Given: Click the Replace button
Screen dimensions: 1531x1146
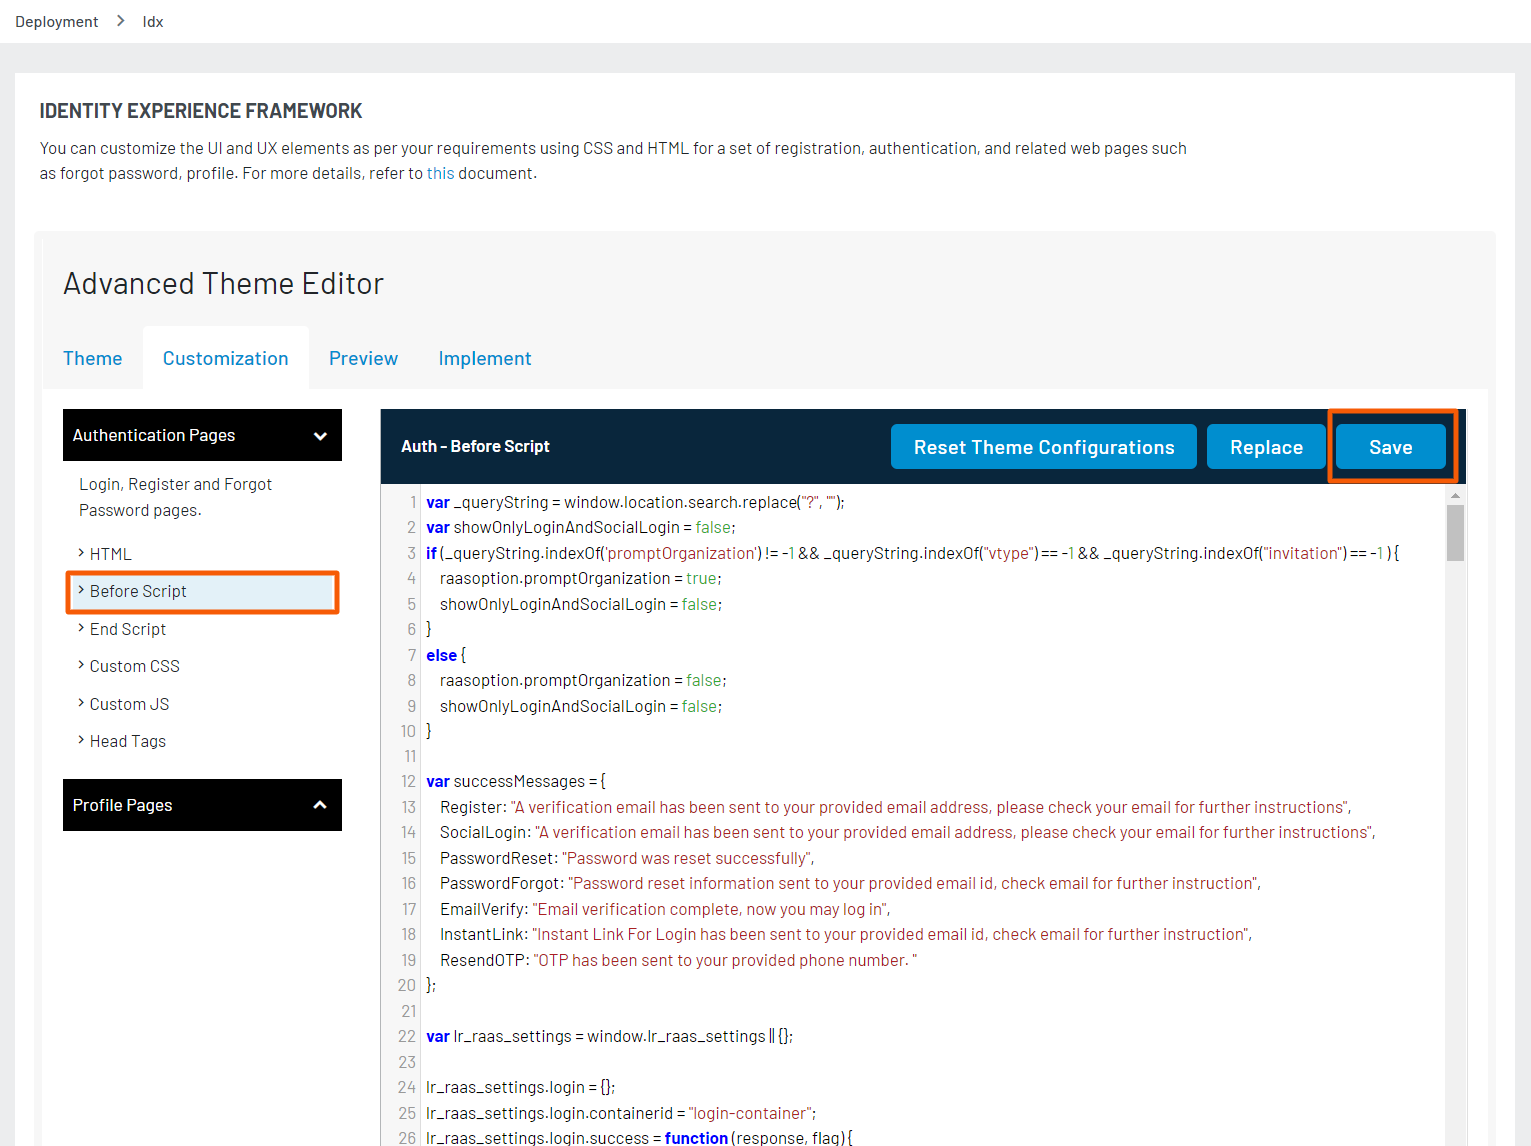Looking at the screenshot, I should [1265, 447].
